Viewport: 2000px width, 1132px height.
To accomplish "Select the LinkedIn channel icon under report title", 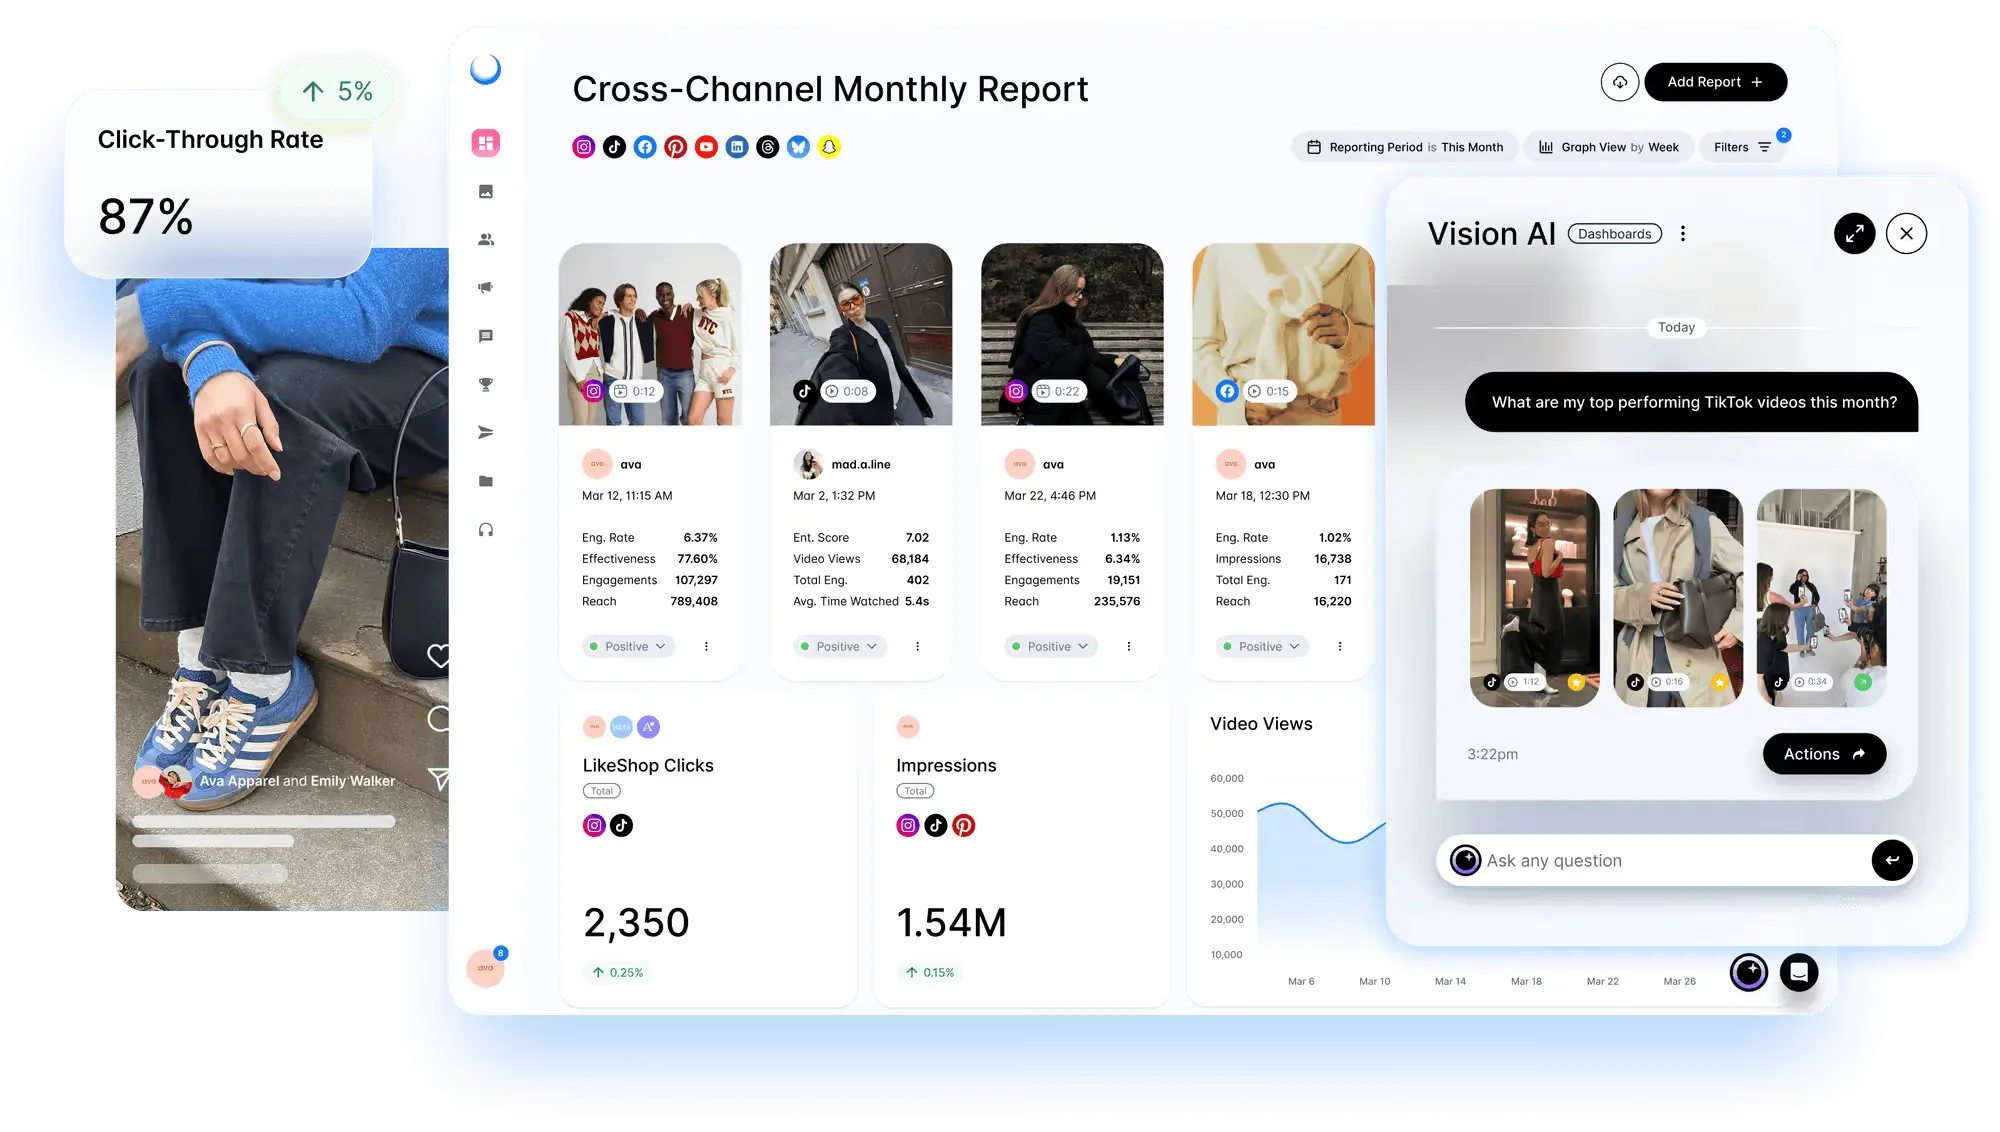I will click(737, 147).
